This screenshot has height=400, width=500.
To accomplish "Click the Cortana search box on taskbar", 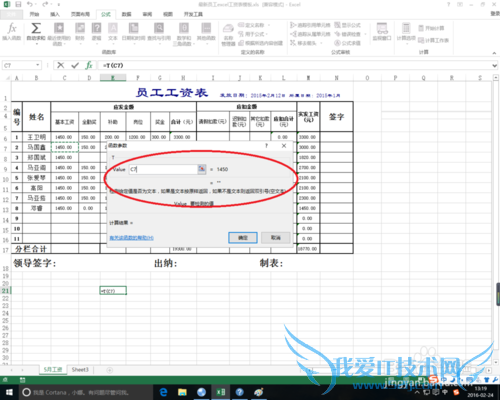I will point(85,392).
